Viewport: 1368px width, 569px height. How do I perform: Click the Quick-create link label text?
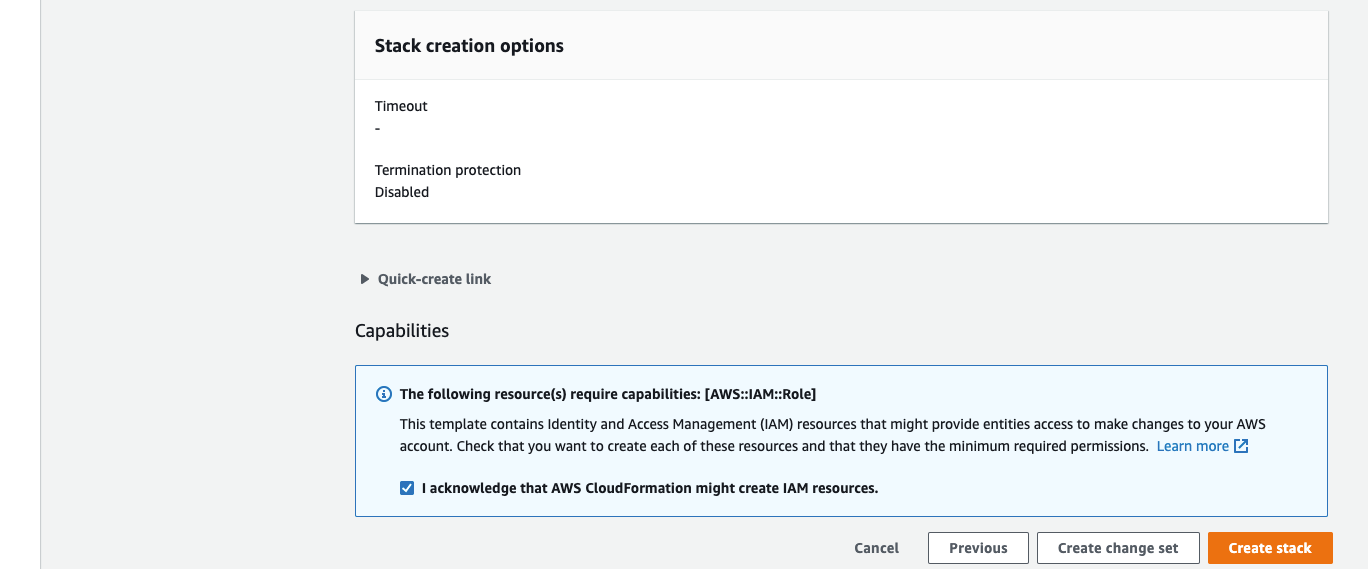click(x=434, y=279)
